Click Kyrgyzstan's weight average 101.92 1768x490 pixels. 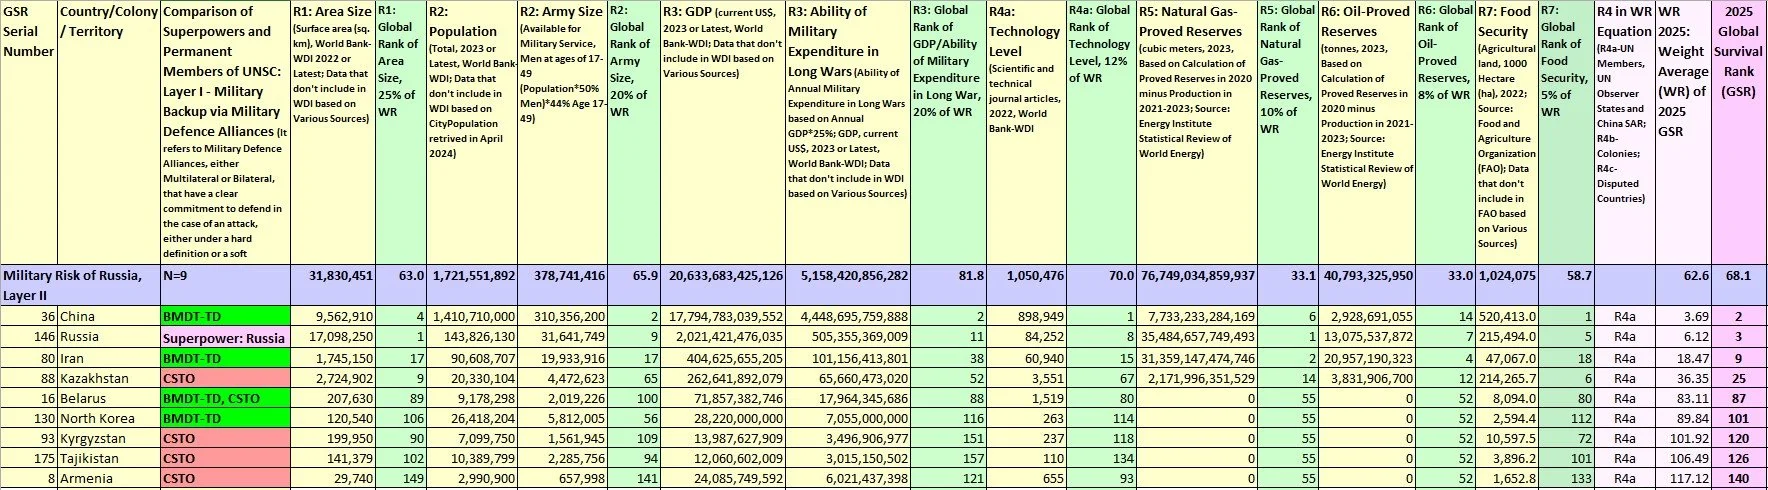click(1683, 438)
